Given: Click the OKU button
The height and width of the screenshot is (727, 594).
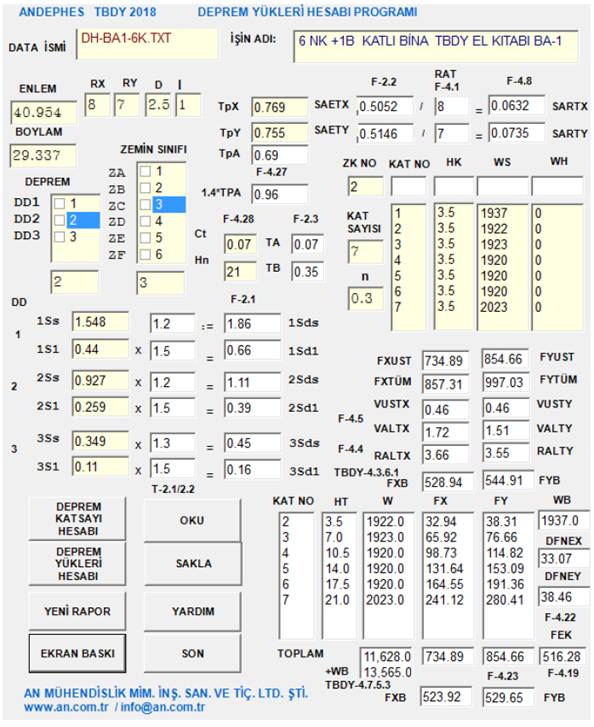Looking at the screenshot, I should pyautogui.click(x=192, y=520).
